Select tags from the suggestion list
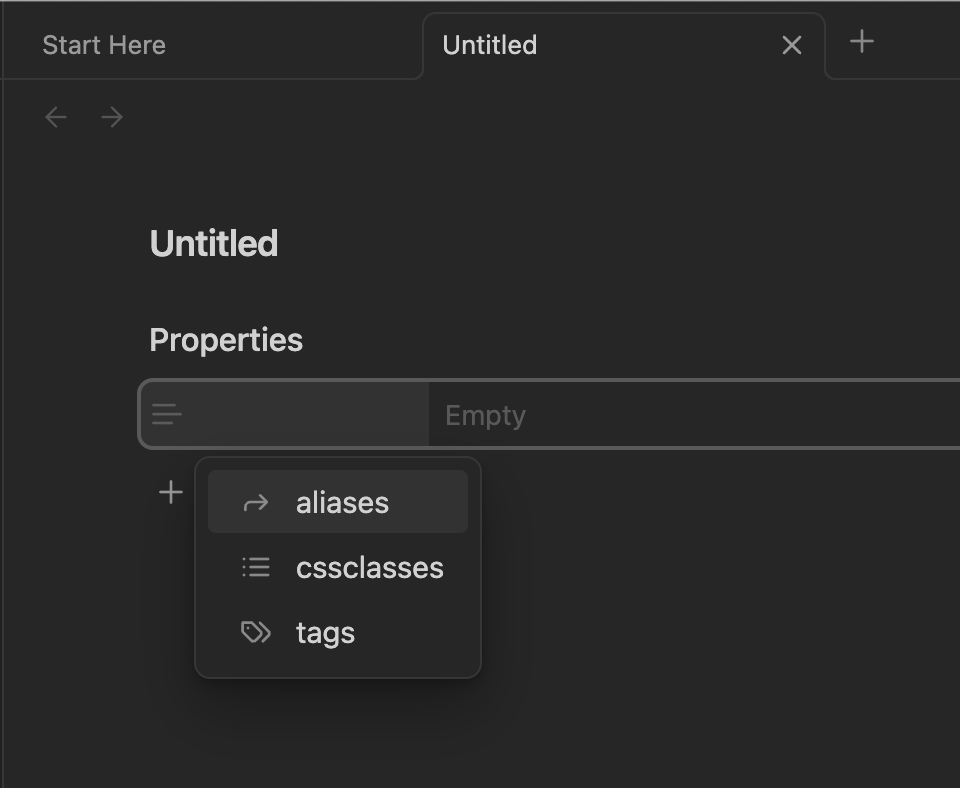Screen dimensions: 960x788 325,633
